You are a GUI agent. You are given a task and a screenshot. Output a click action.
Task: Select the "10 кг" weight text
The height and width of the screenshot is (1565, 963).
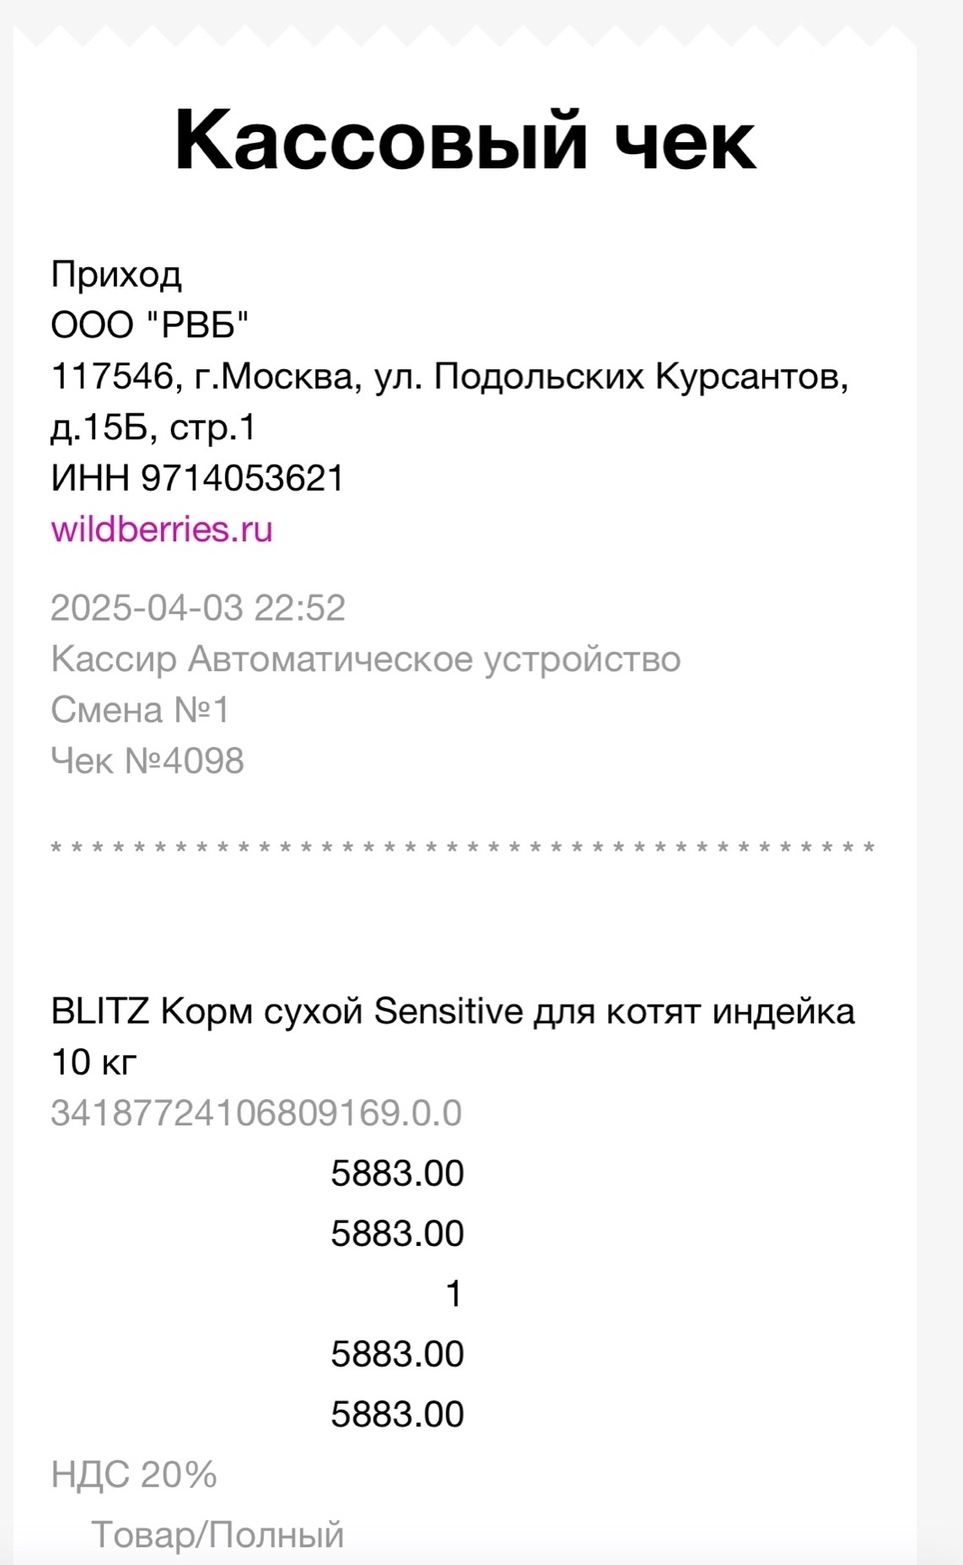tap(93, 1063)
